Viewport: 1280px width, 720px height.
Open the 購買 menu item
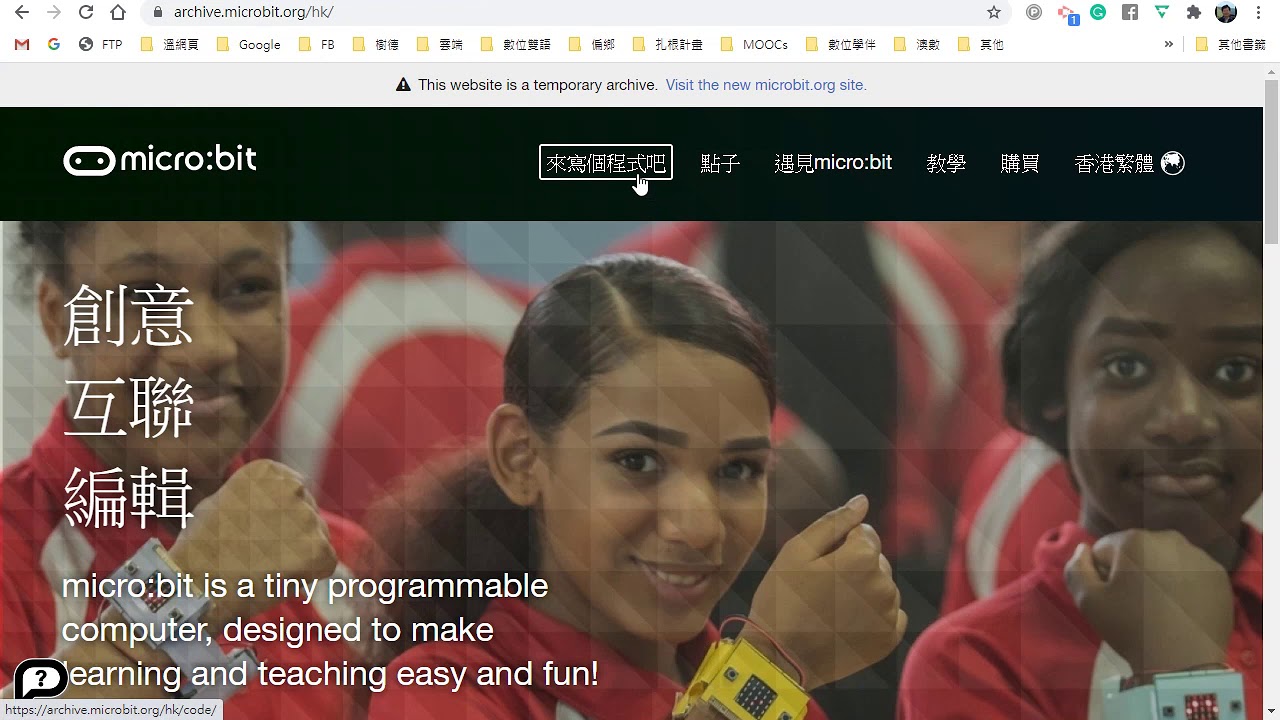pyautogui.click(x=1020, y=163)
